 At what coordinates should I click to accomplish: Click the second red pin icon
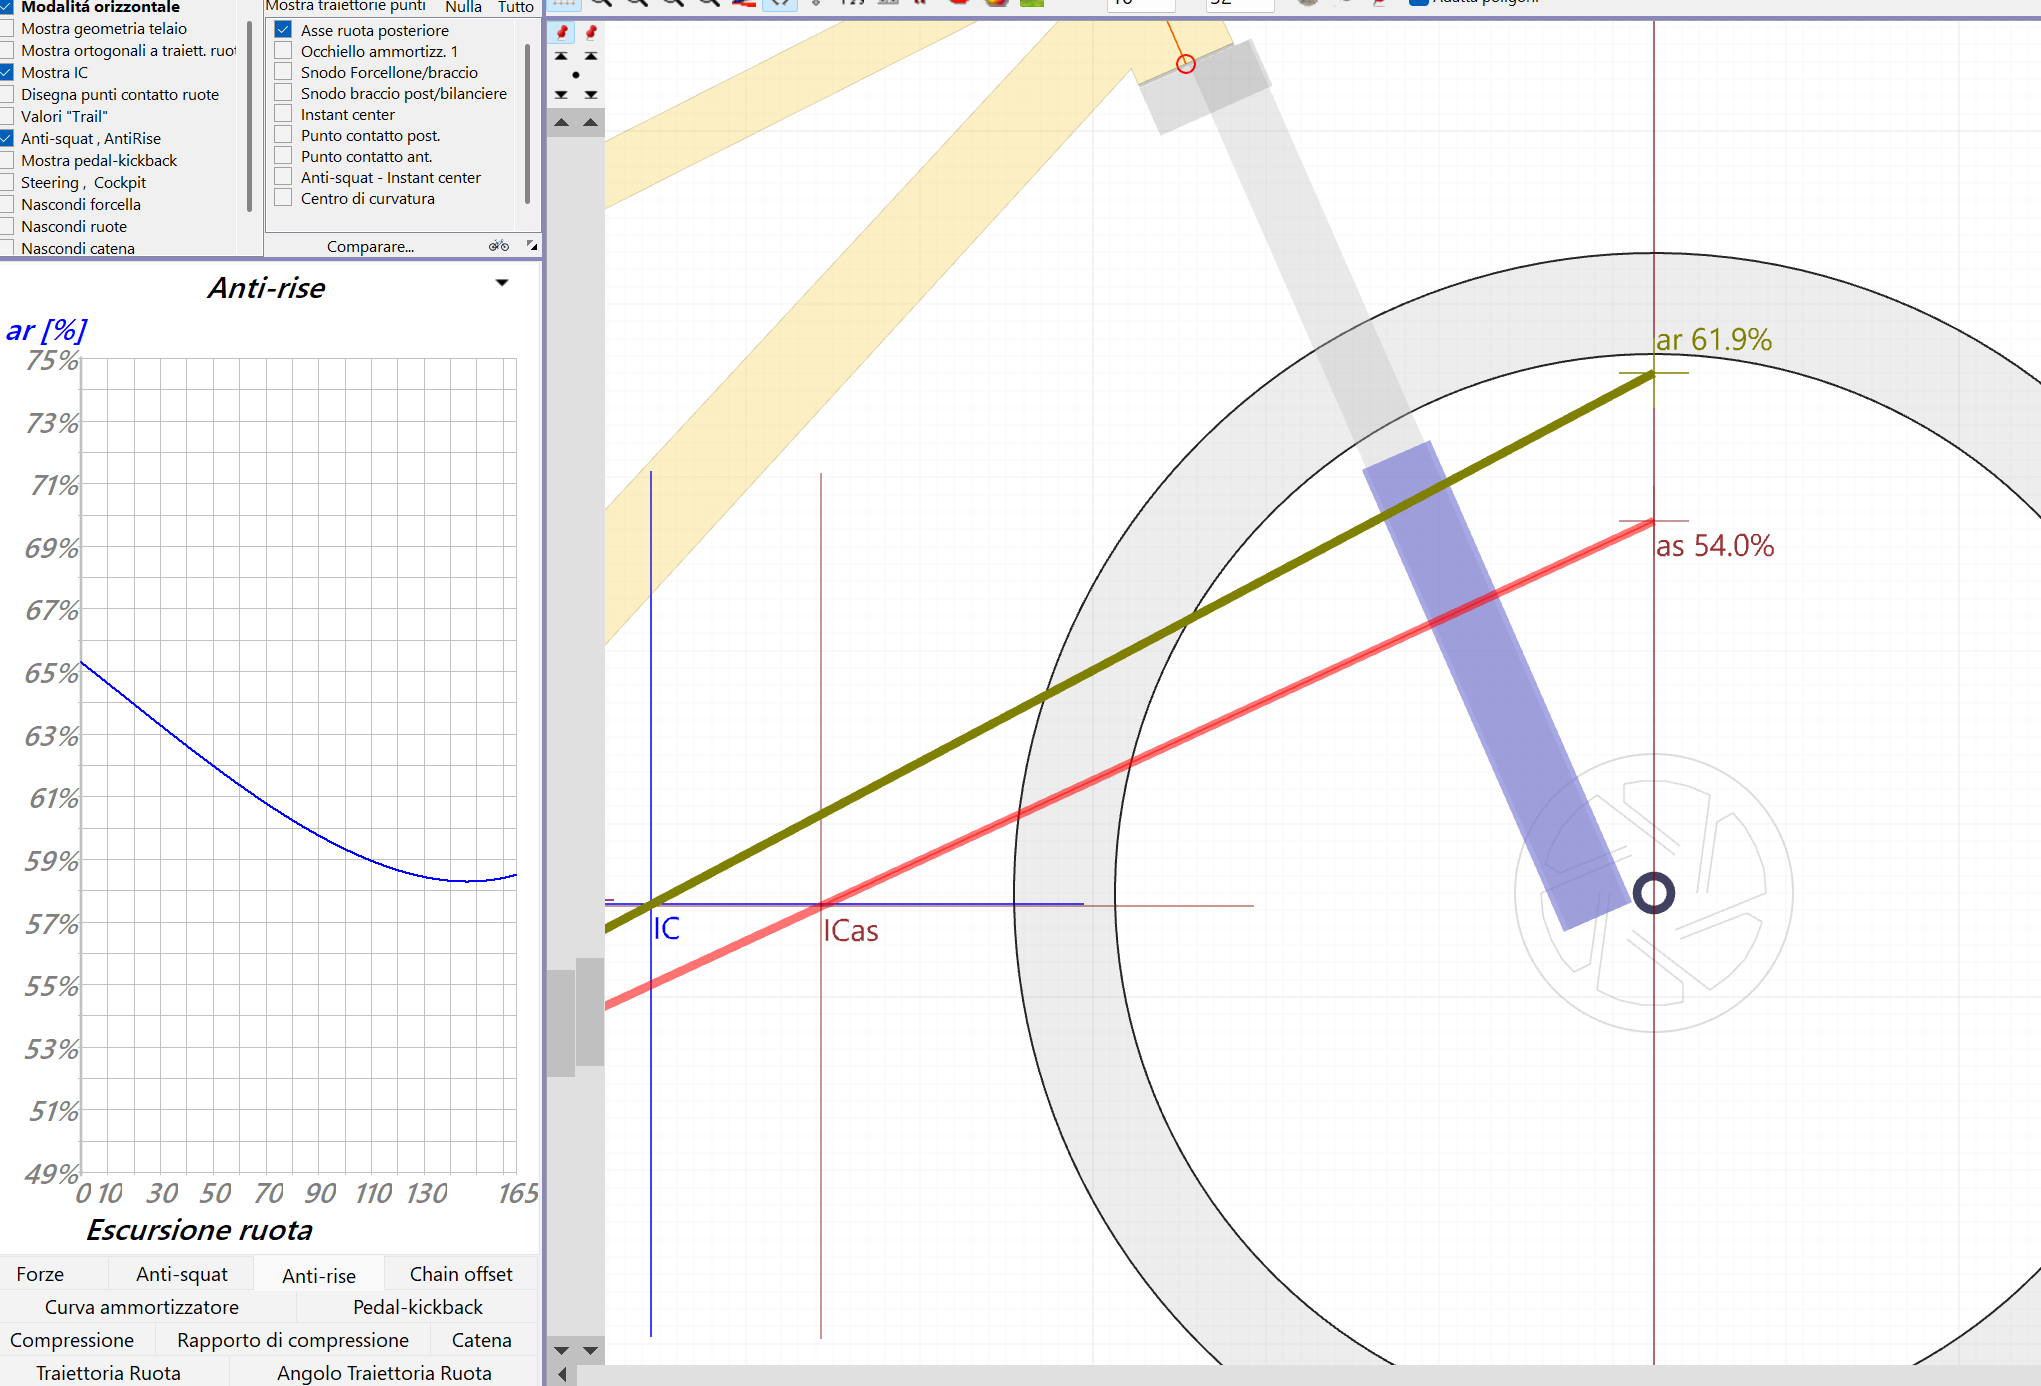click(591, 32)
